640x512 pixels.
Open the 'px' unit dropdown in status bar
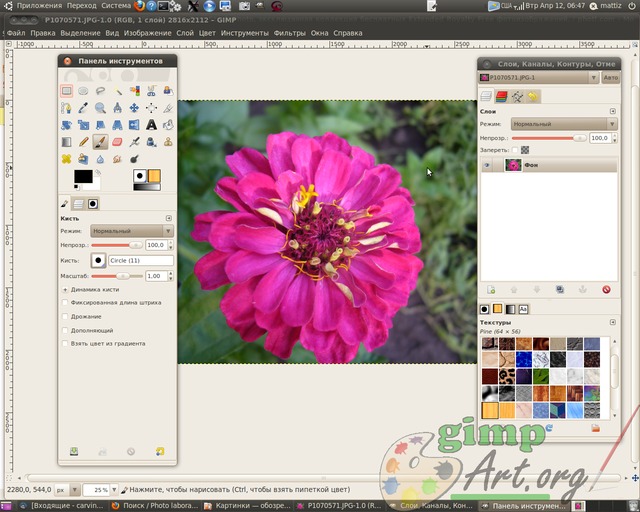(67, 490)
